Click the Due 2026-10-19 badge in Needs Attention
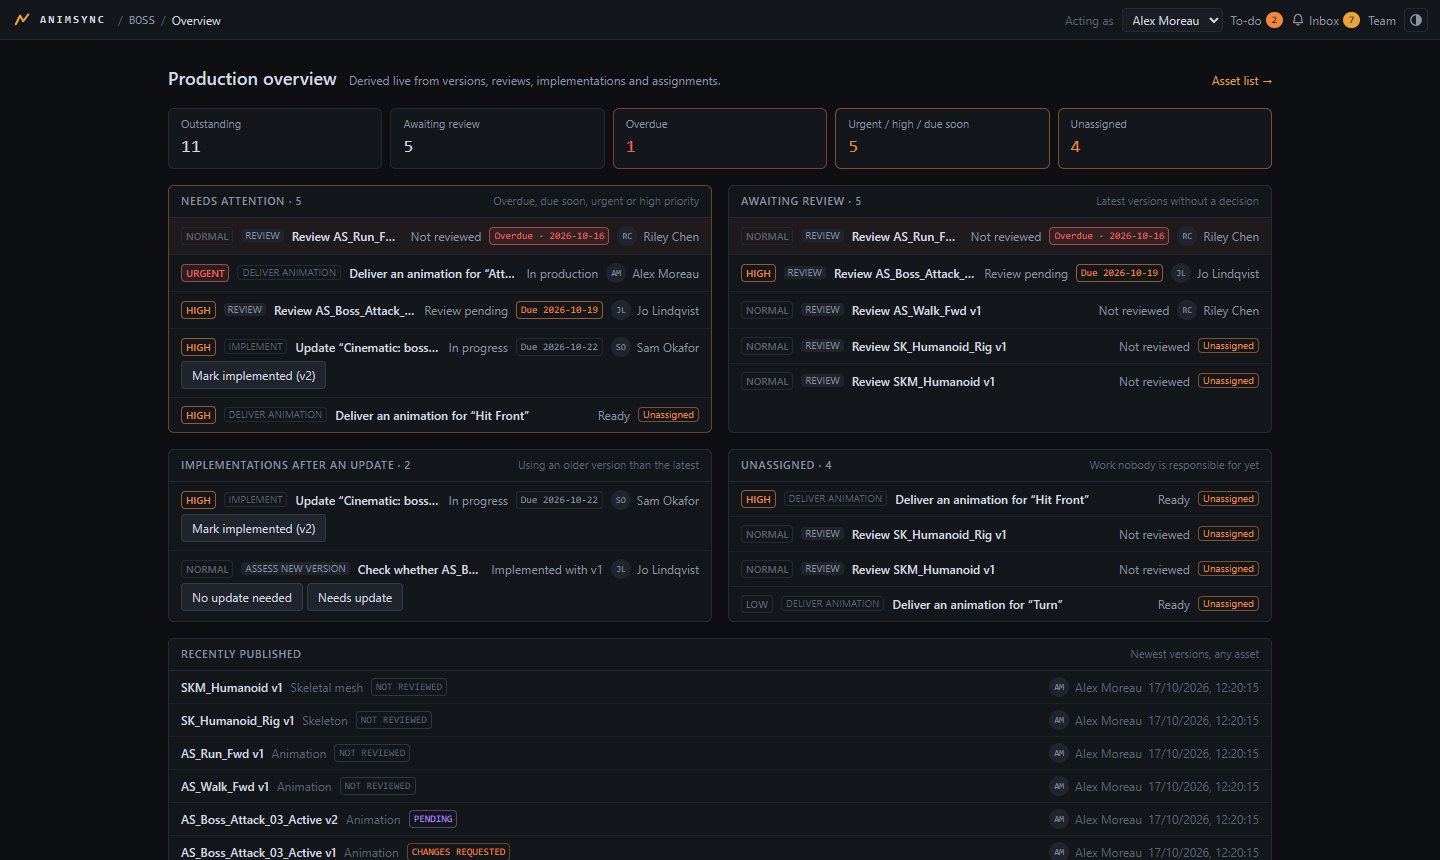 (559, 311)
